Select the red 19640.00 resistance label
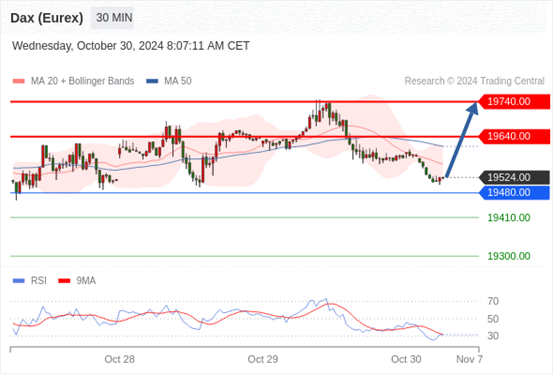The width and height of the screenshot is (553, 375). point(514,136)
